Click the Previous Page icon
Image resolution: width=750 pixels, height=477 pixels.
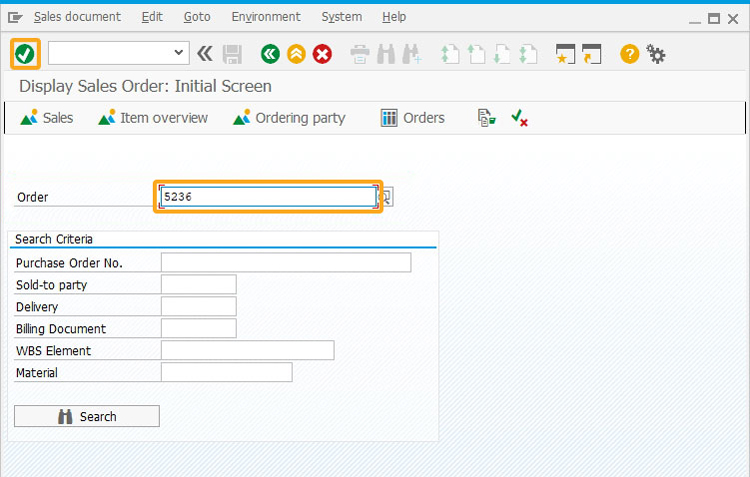[x=476, y=54]
